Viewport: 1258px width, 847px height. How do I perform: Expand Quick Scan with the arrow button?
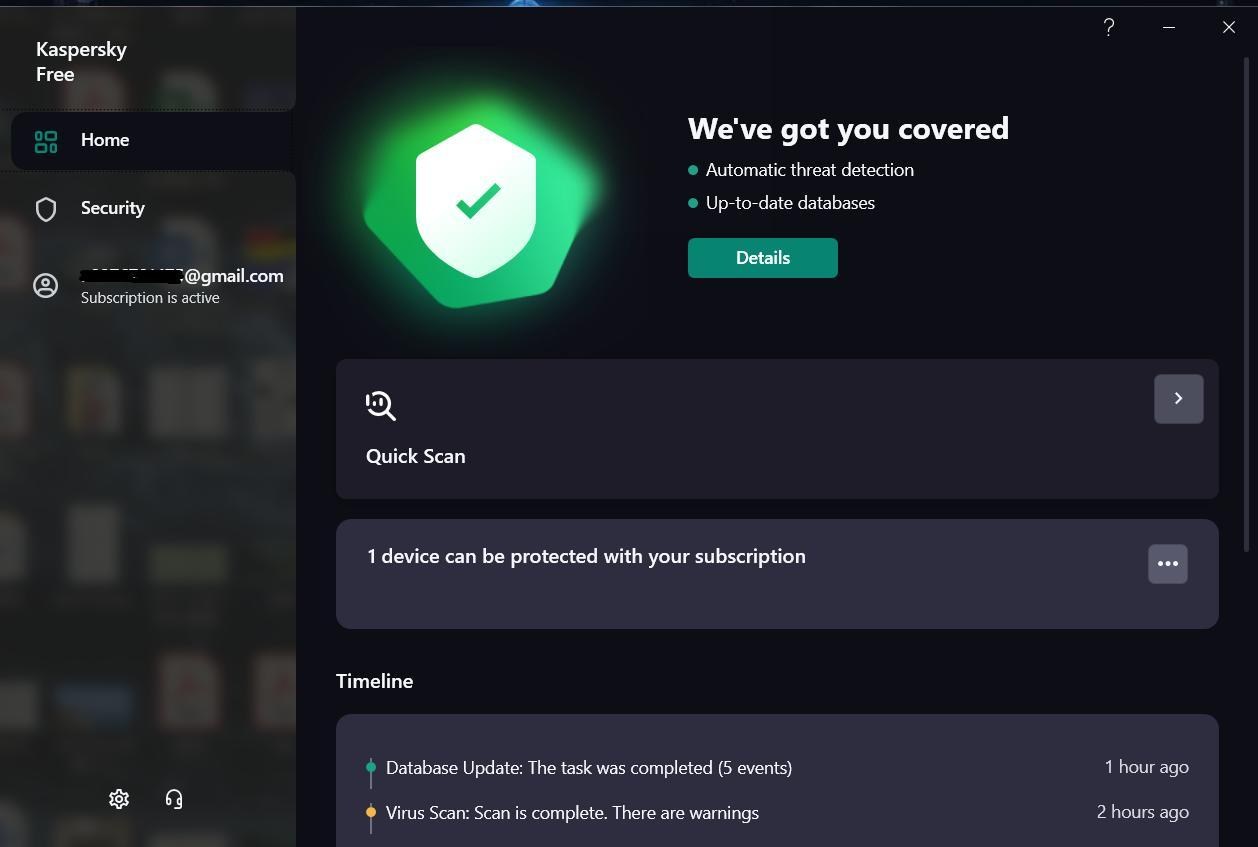pos(1178,399)
